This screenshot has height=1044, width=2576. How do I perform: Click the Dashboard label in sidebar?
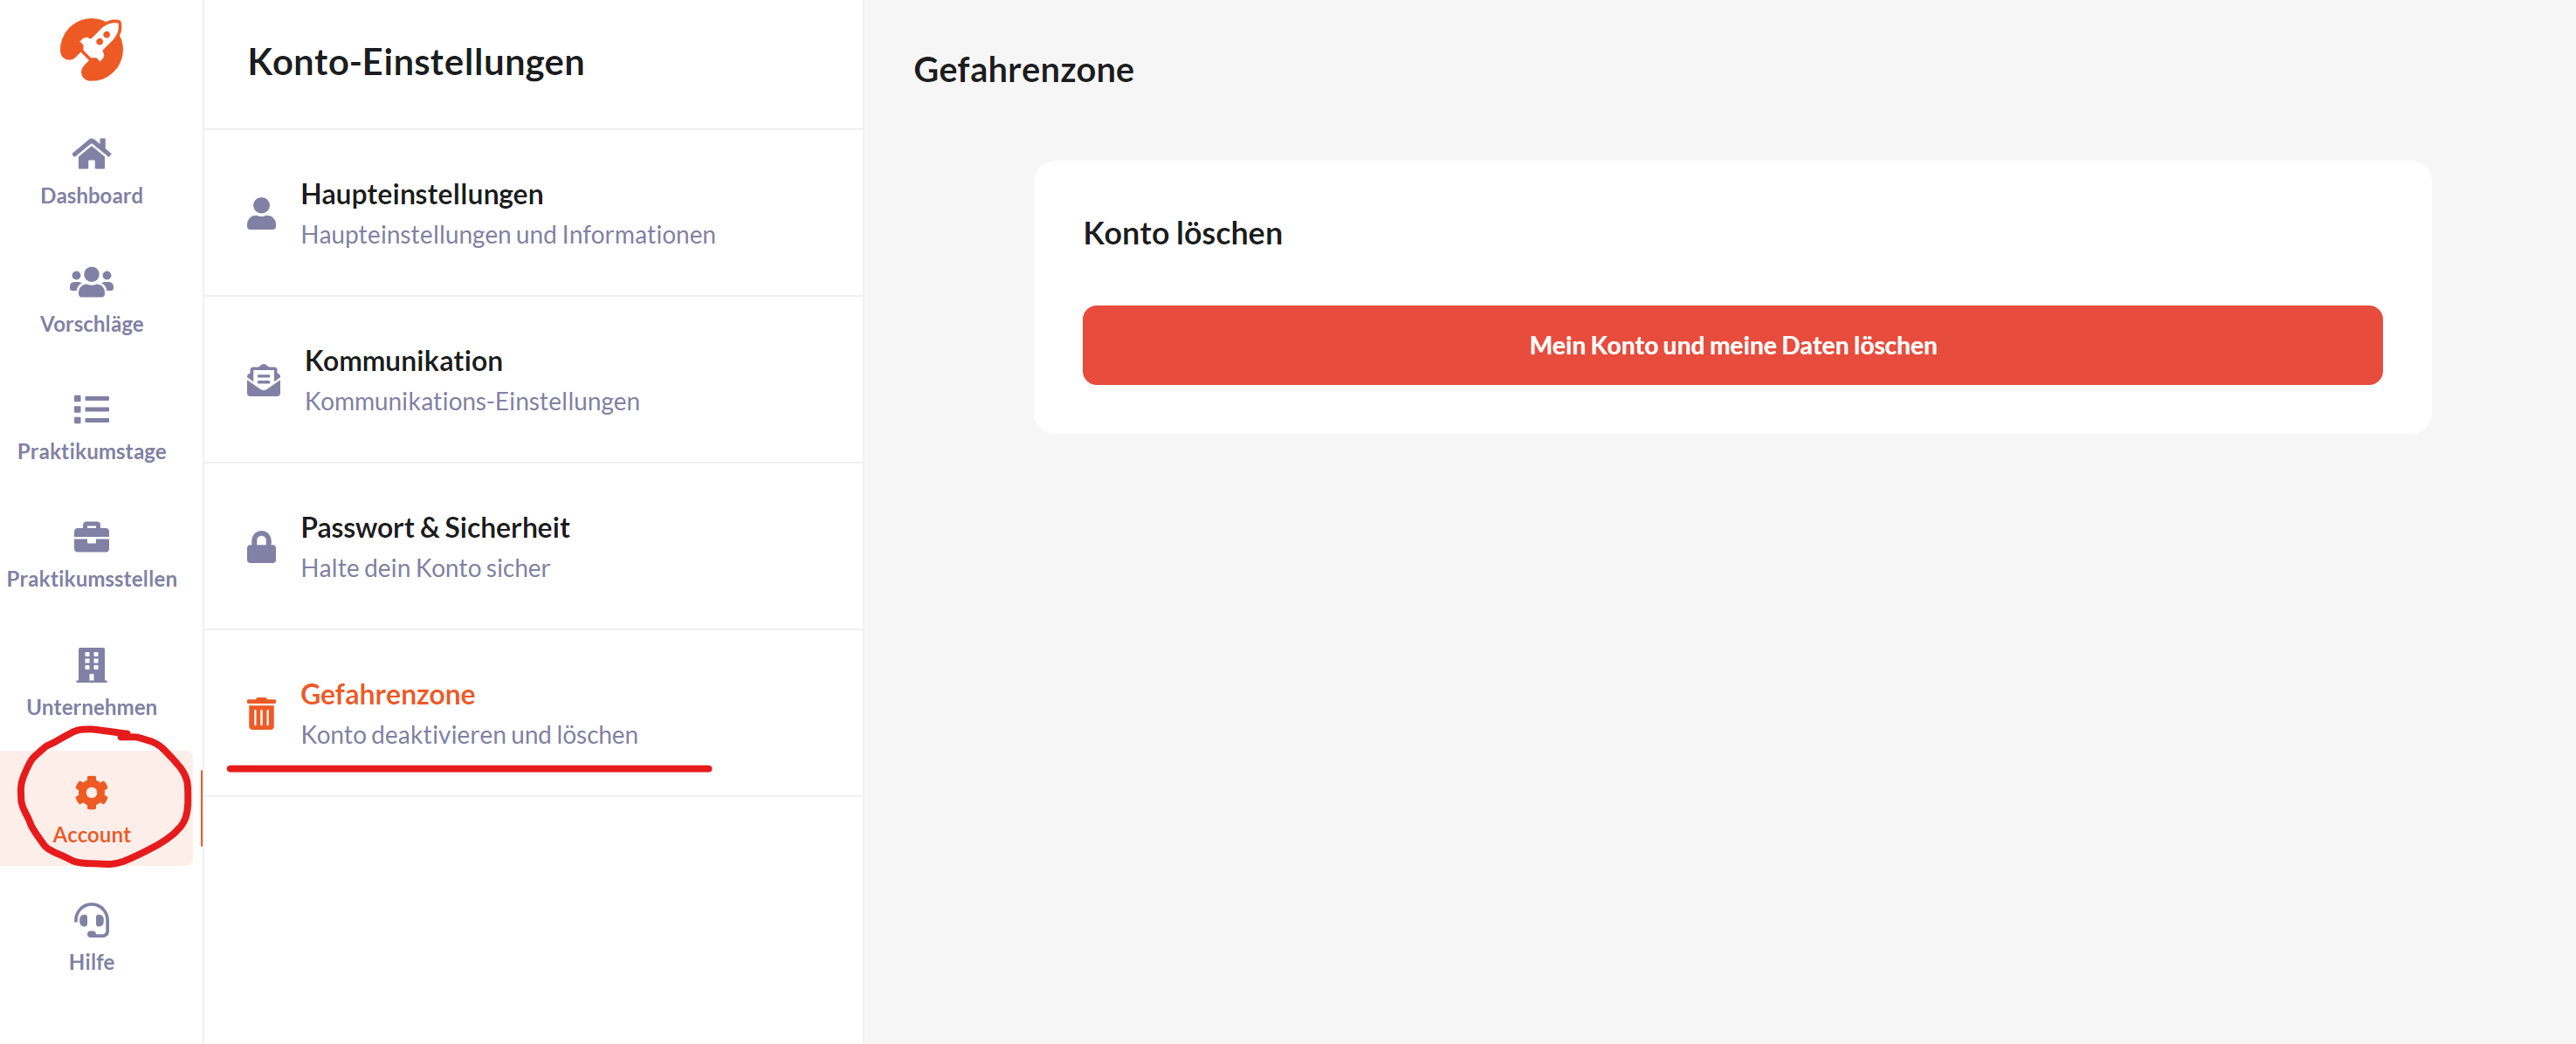pyautogui.click(x=91, y=196)
